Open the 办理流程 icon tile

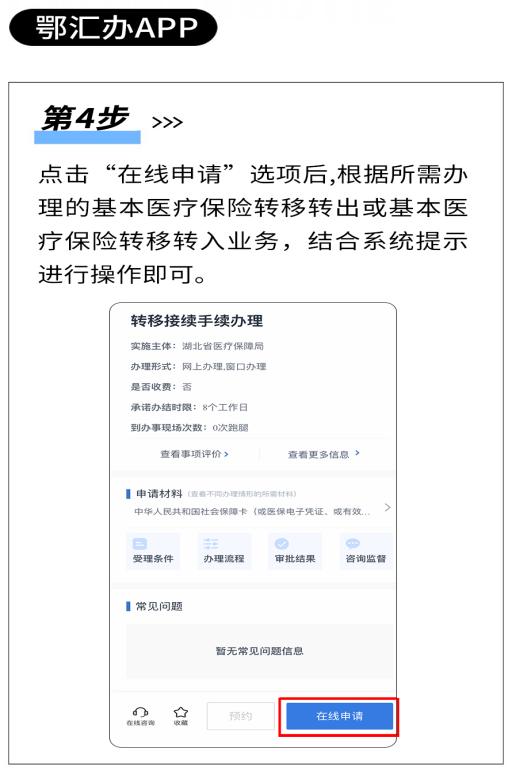click(x=224, y=552)
